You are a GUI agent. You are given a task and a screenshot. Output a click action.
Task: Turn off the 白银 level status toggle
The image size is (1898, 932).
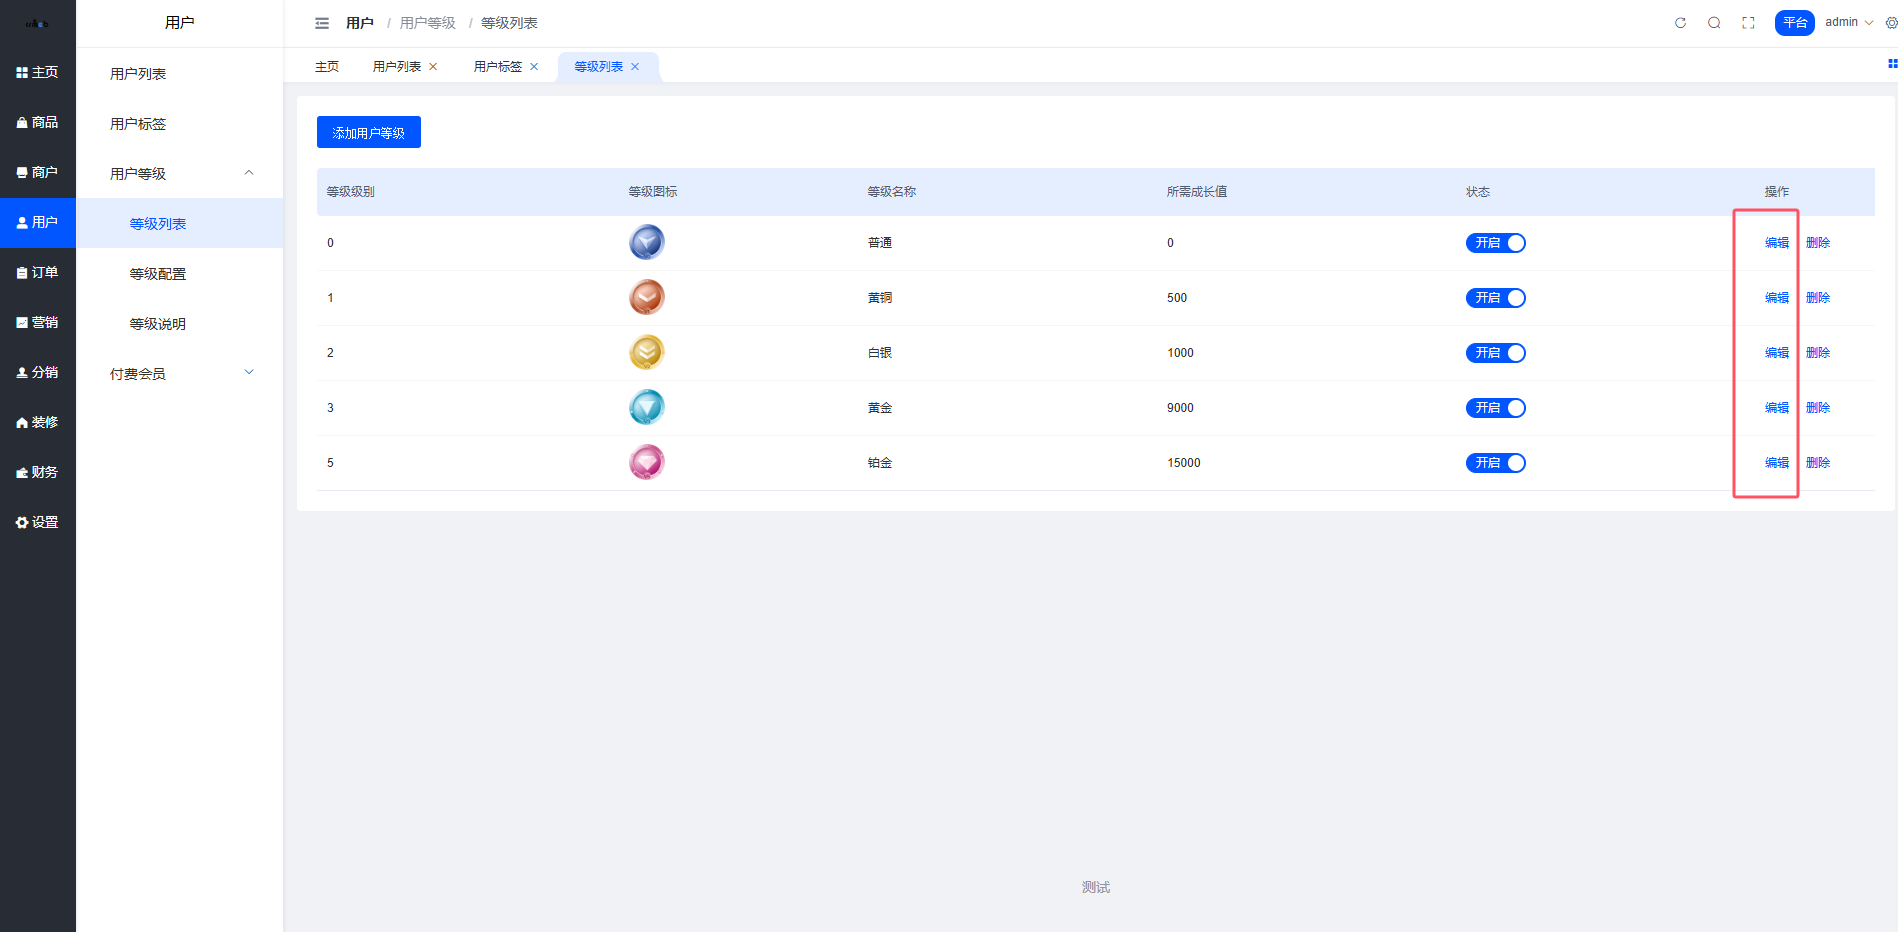click(1495, 353)
